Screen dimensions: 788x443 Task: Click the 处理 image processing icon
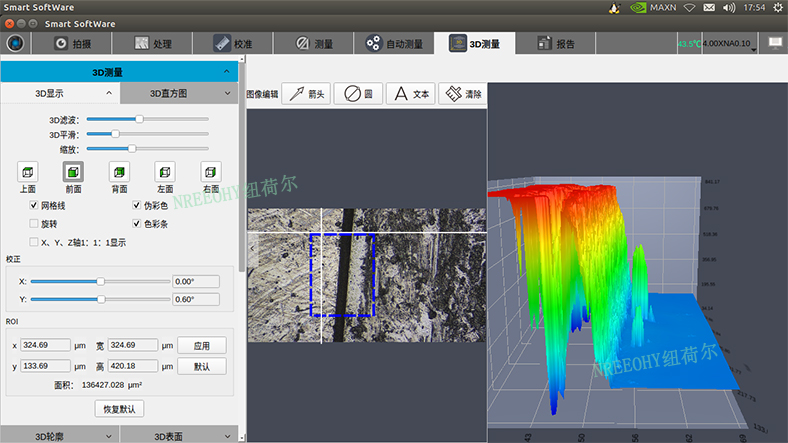142,43
